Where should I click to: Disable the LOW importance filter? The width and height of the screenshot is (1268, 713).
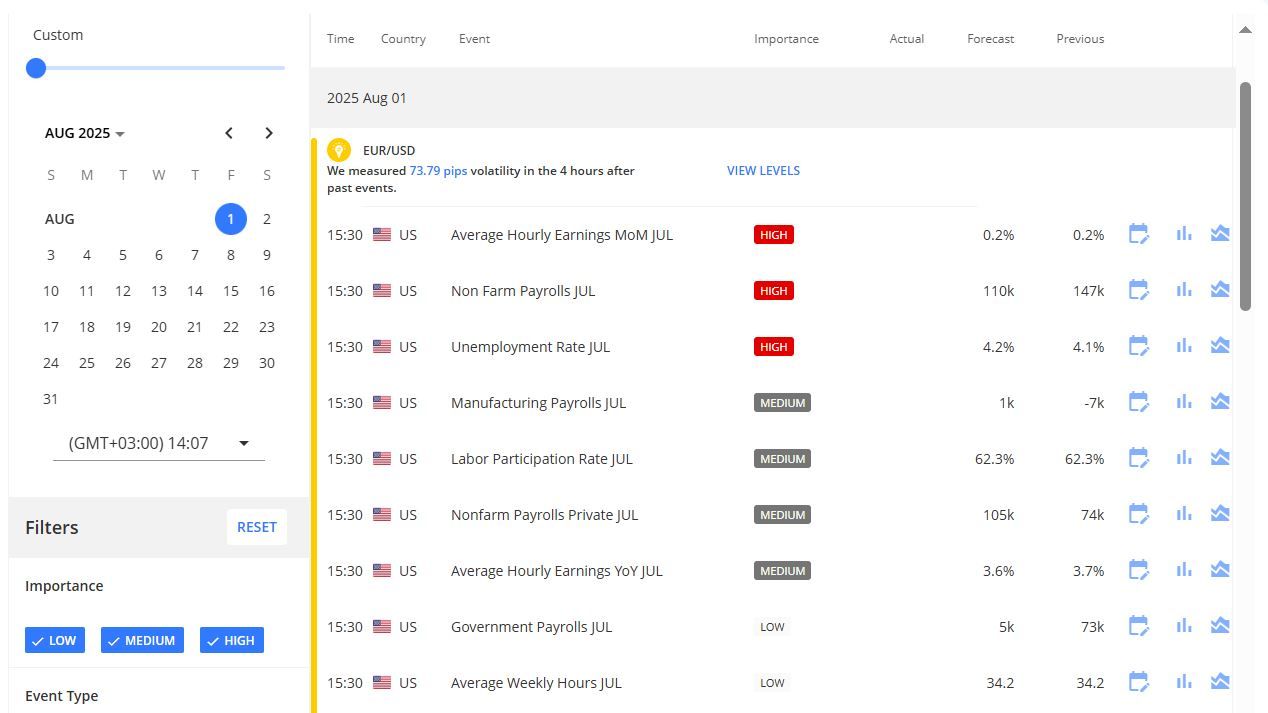tap(54, 640)
